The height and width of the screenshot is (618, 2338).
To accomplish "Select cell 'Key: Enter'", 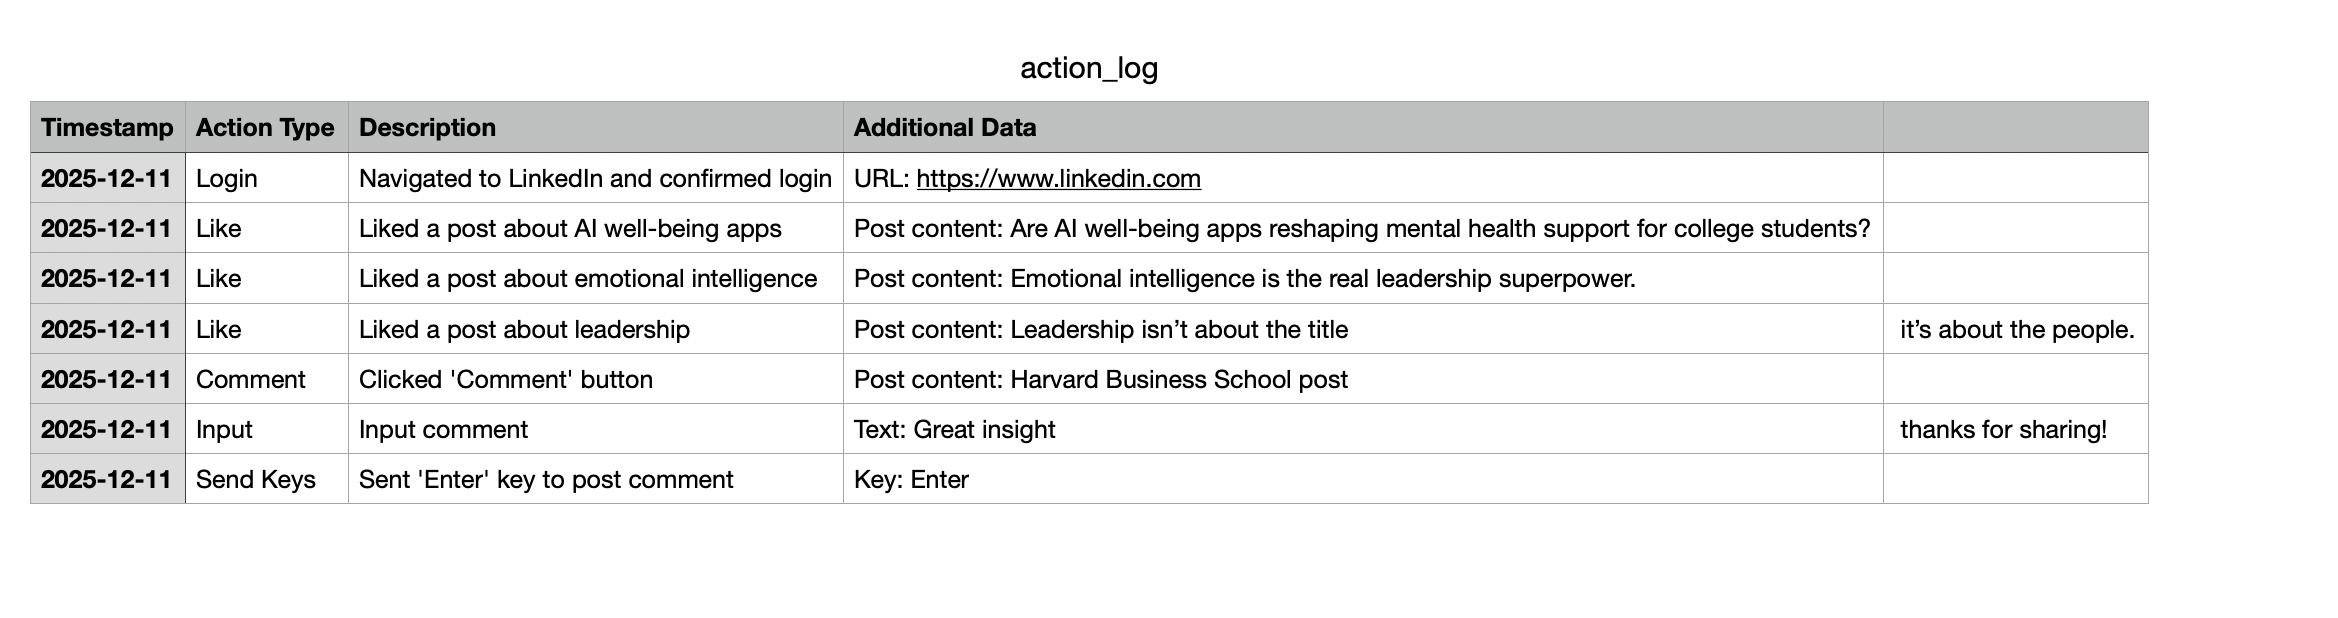I will pos(1363,479).
